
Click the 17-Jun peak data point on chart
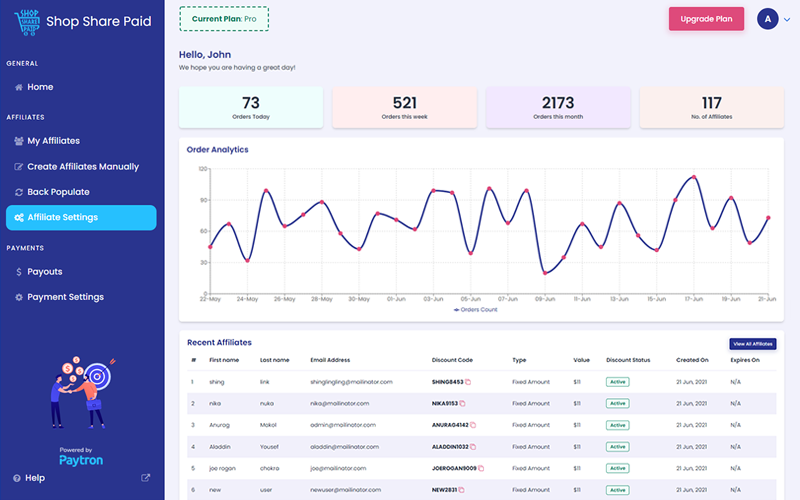pyautogui.click(x=694, y=177)
